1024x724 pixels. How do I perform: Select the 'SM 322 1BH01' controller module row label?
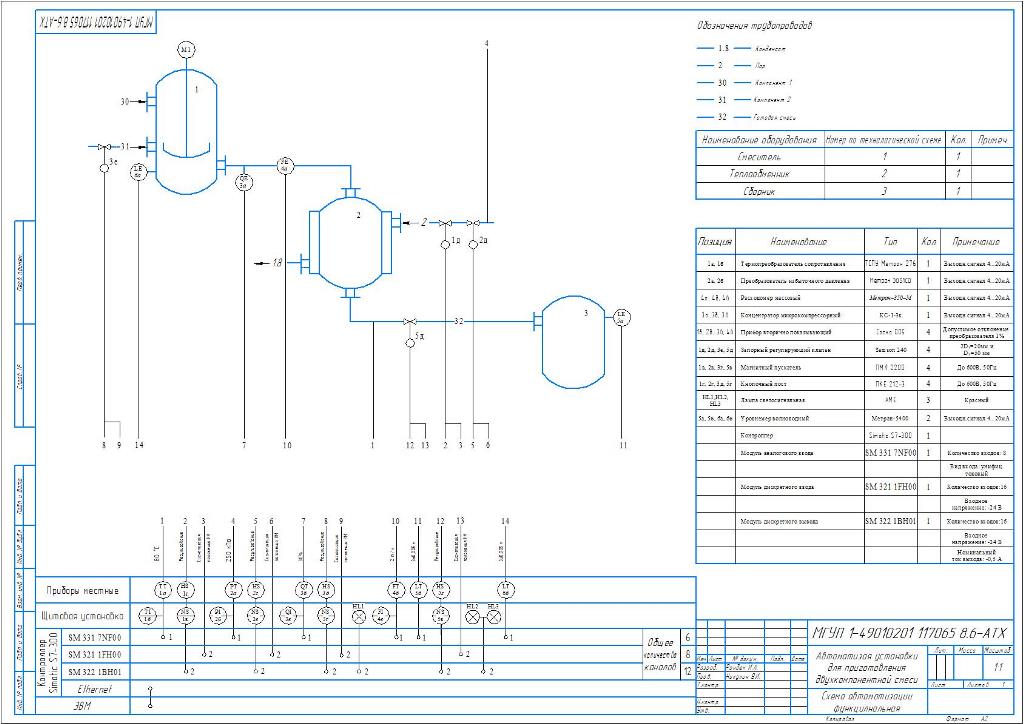pos(95,672)
